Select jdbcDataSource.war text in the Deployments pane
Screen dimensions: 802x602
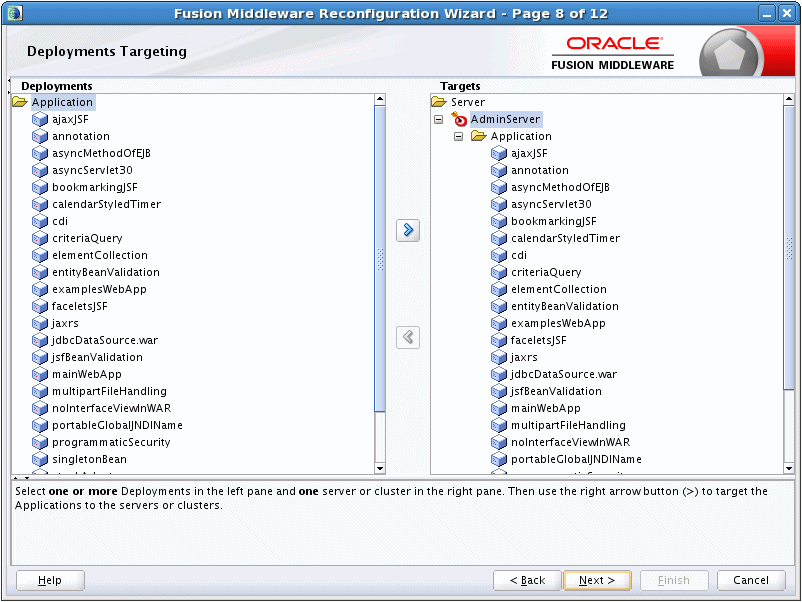point(105,340)
